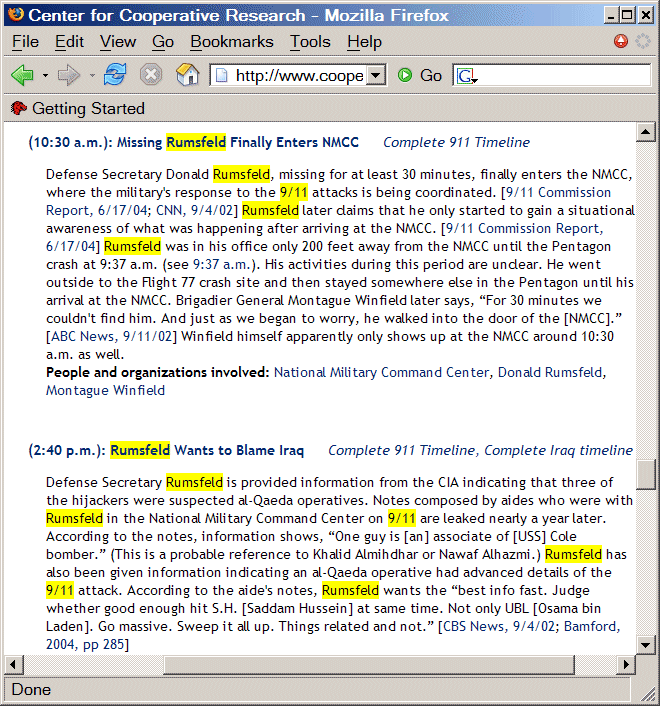Click the Forward arrow button
This screenshot has width=660, height=706.
[x=69, y=75]
